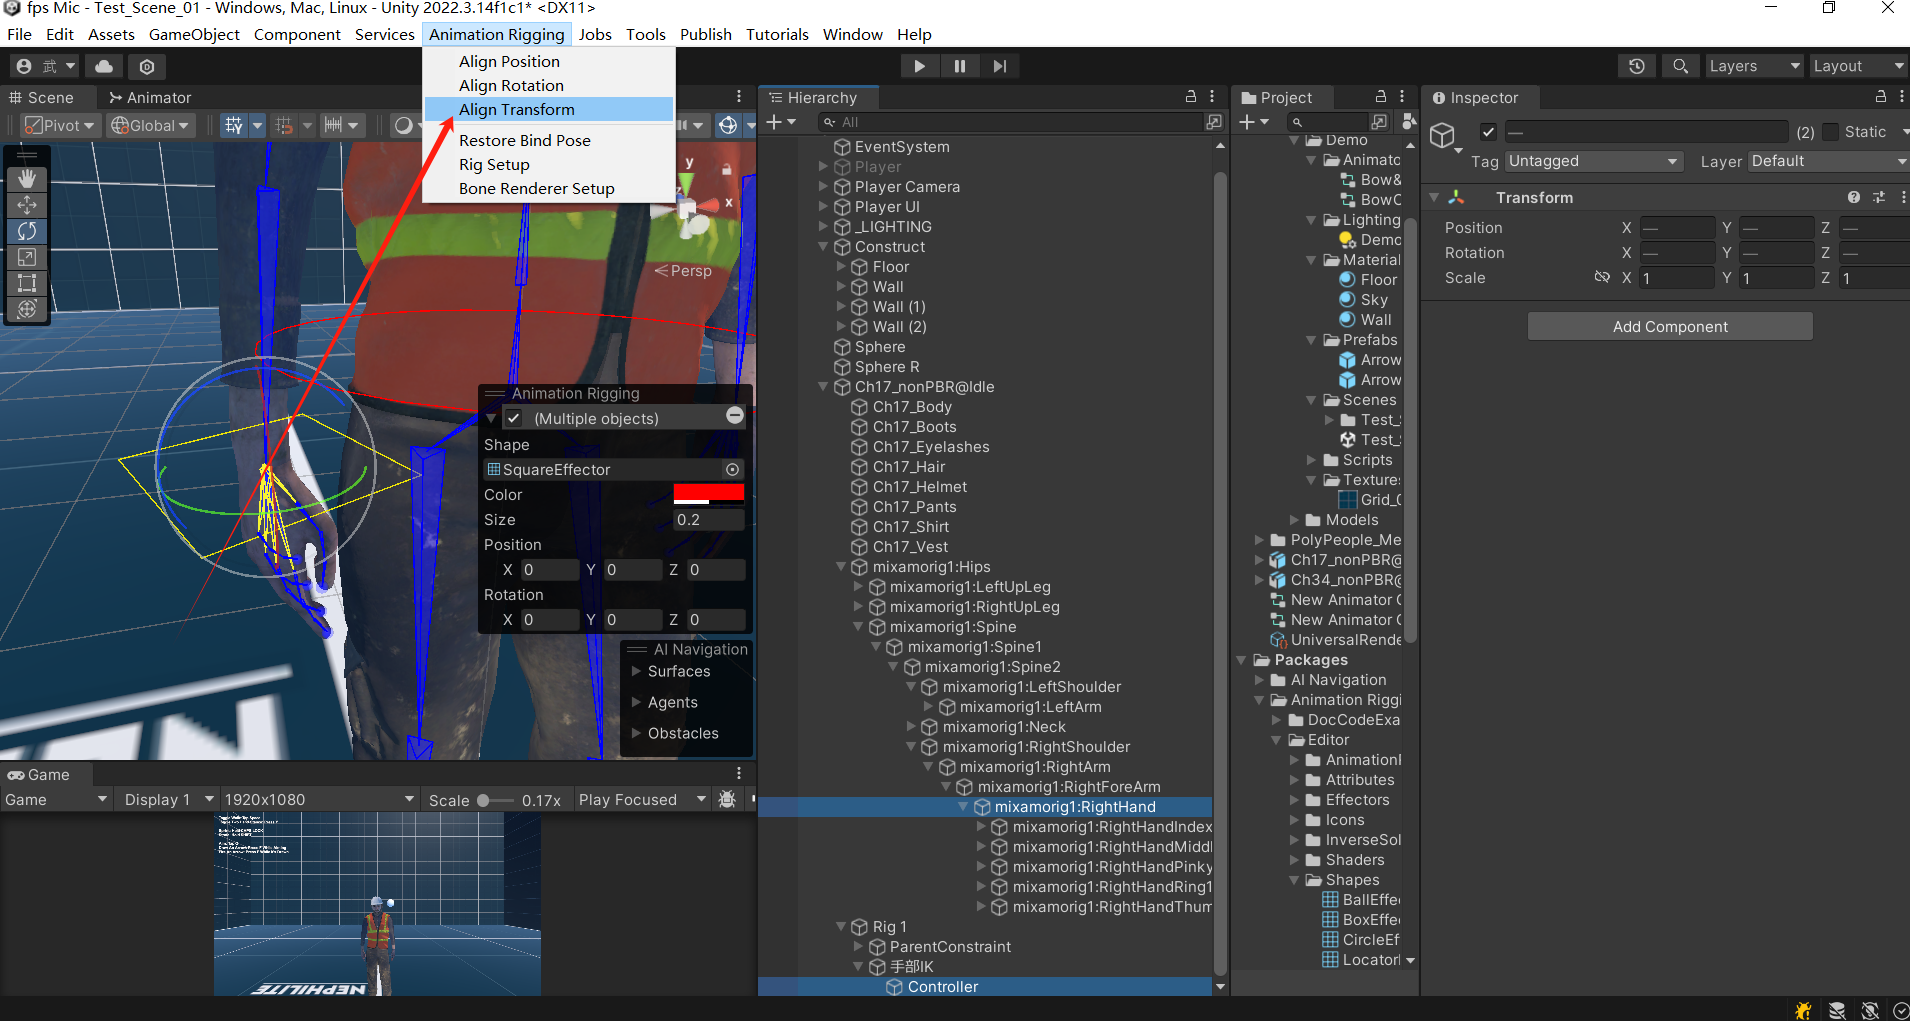Image resolution: width=1910 pixels, height=1021 pixels.
Task: Open Unity Version Control icon
Action: pos(147,66)
